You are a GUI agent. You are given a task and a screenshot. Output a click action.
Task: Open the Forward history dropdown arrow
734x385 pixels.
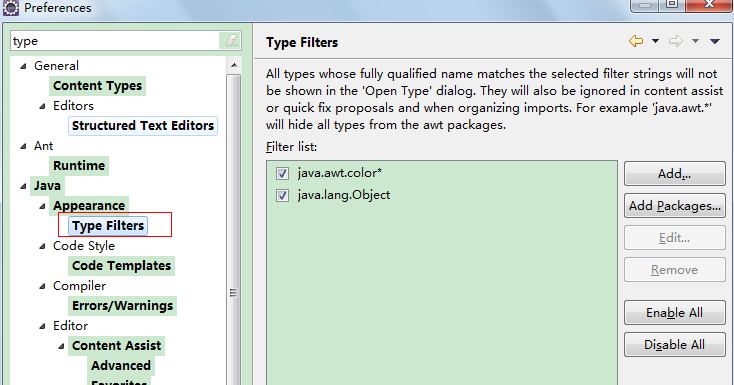[696, 41]
